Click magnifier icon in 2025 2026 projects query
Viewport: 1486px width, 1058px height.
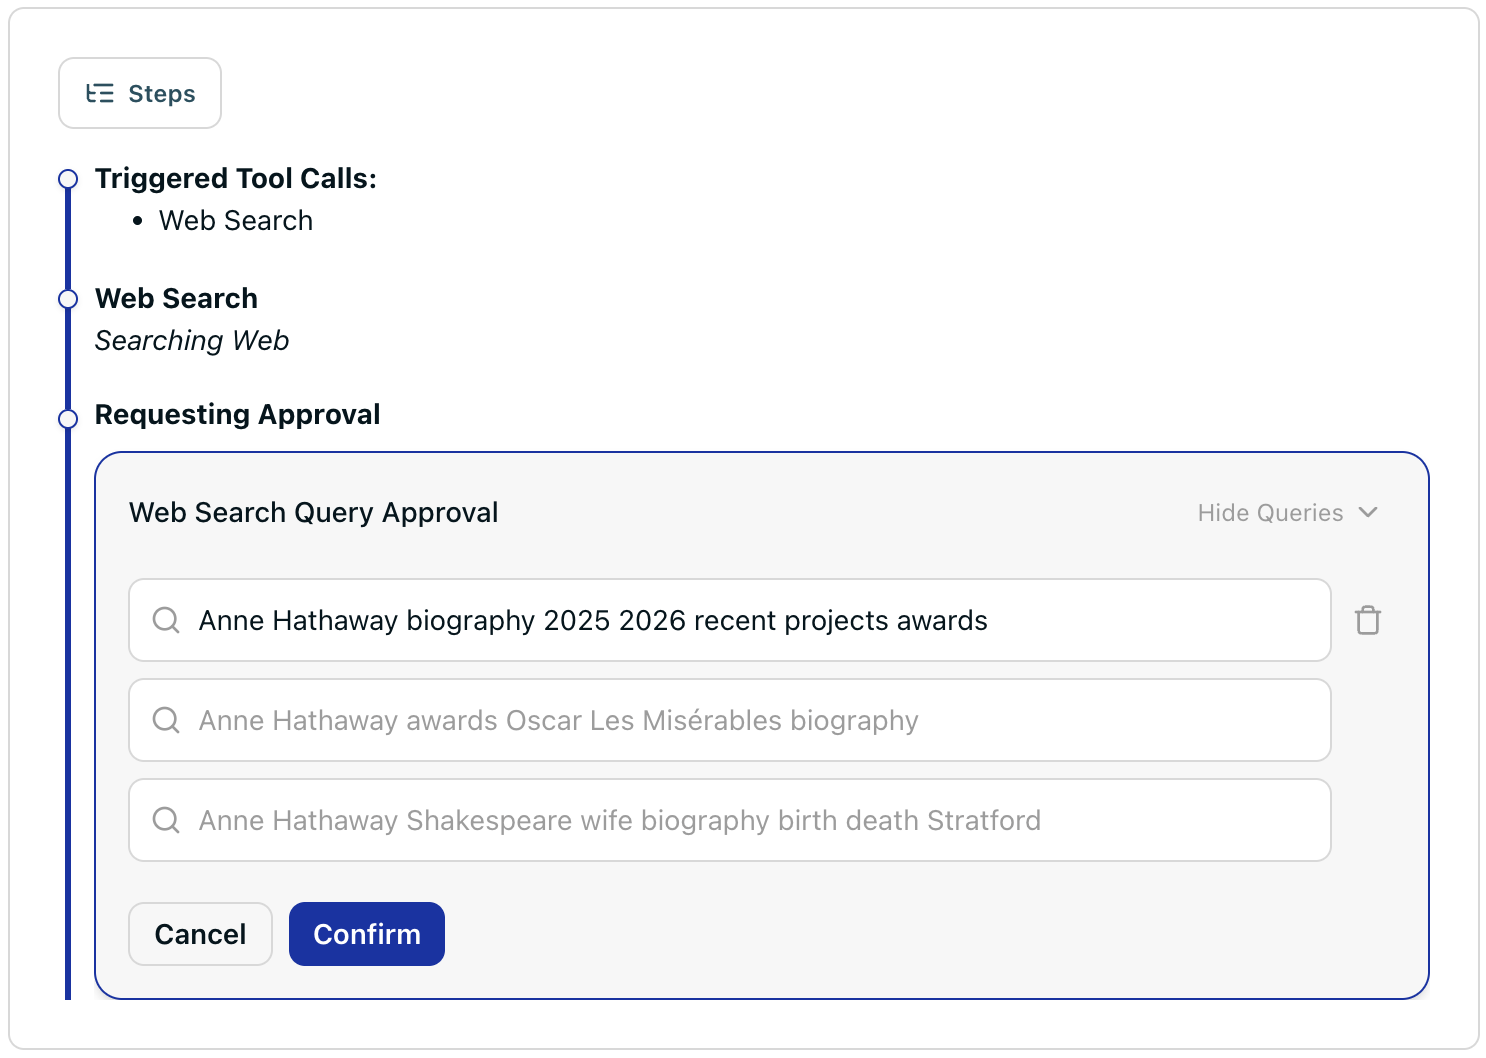click(x=166, y=620)
